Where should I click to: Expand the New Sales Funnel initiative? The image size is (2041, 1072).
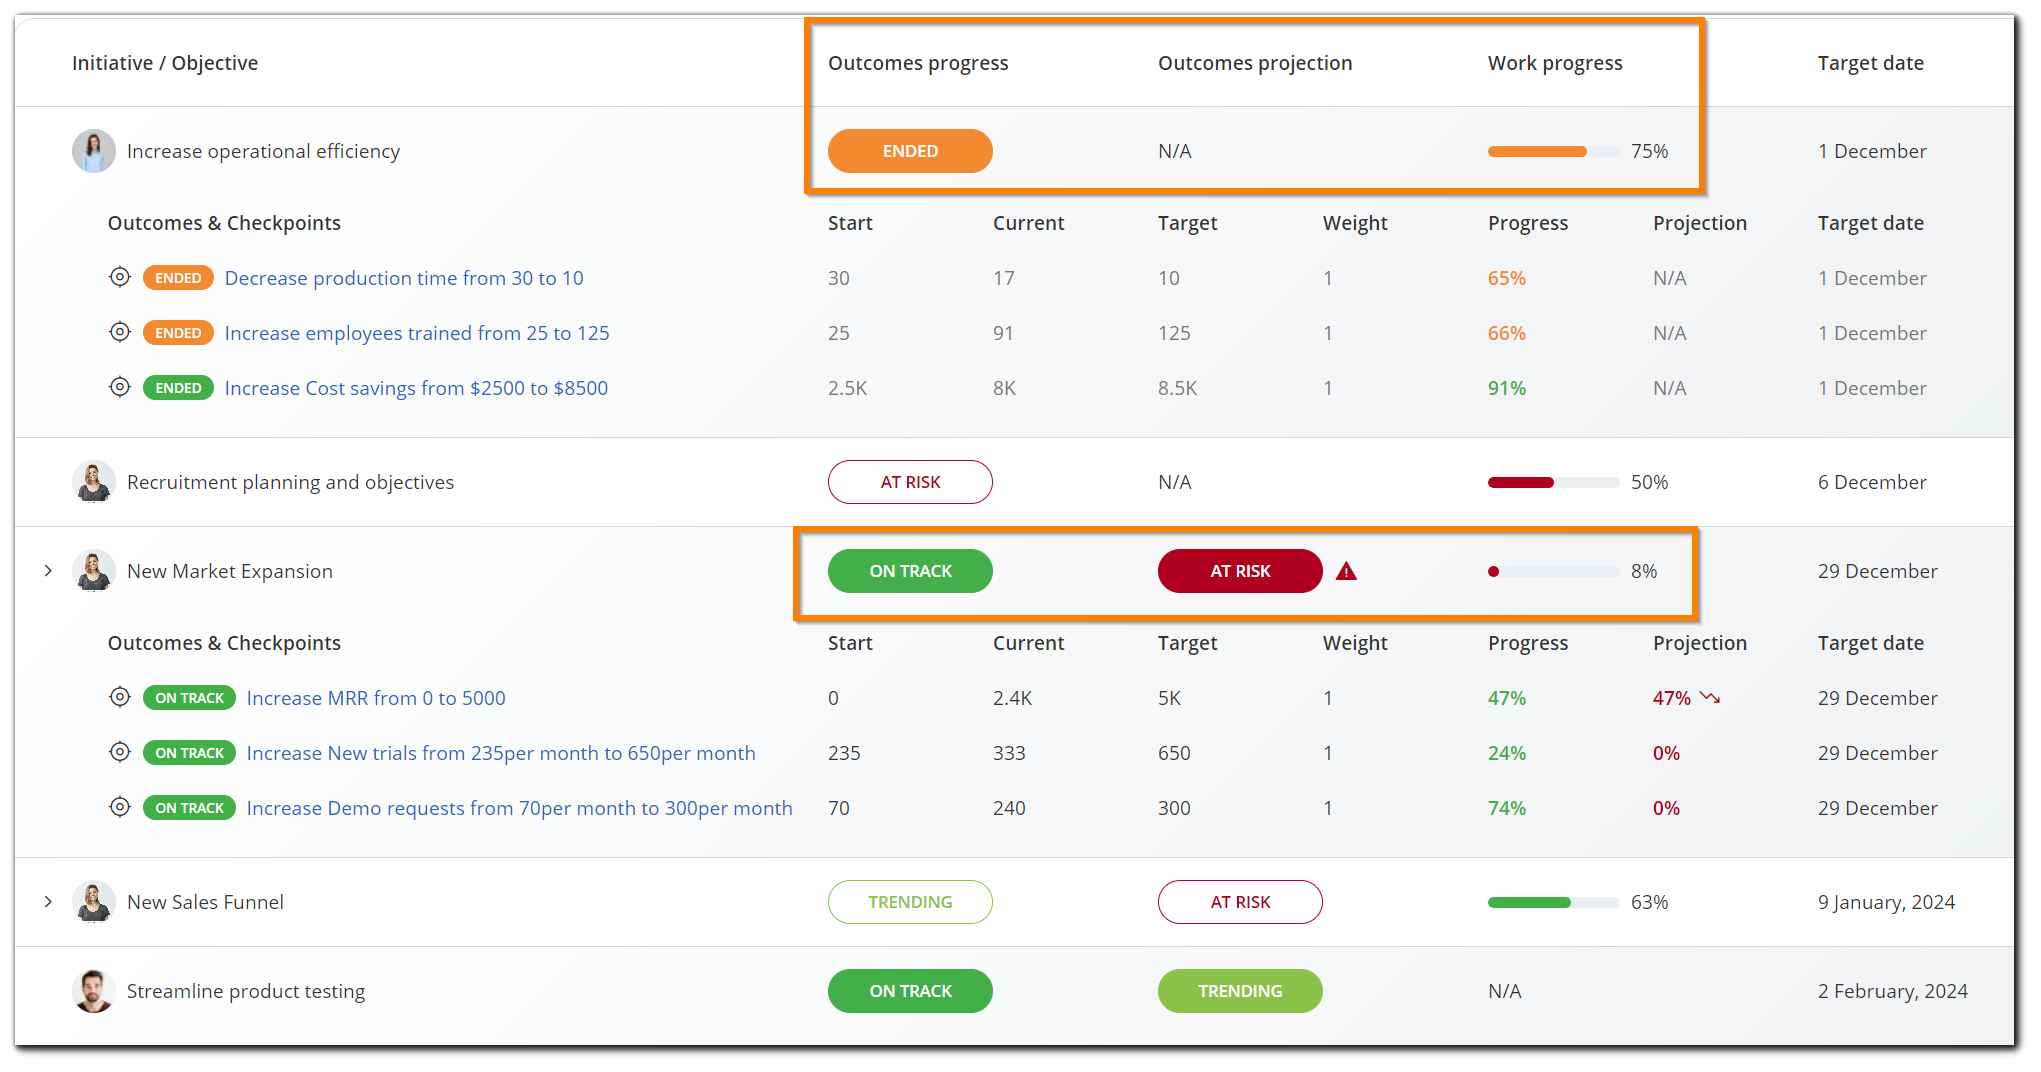tap(47, 901)
